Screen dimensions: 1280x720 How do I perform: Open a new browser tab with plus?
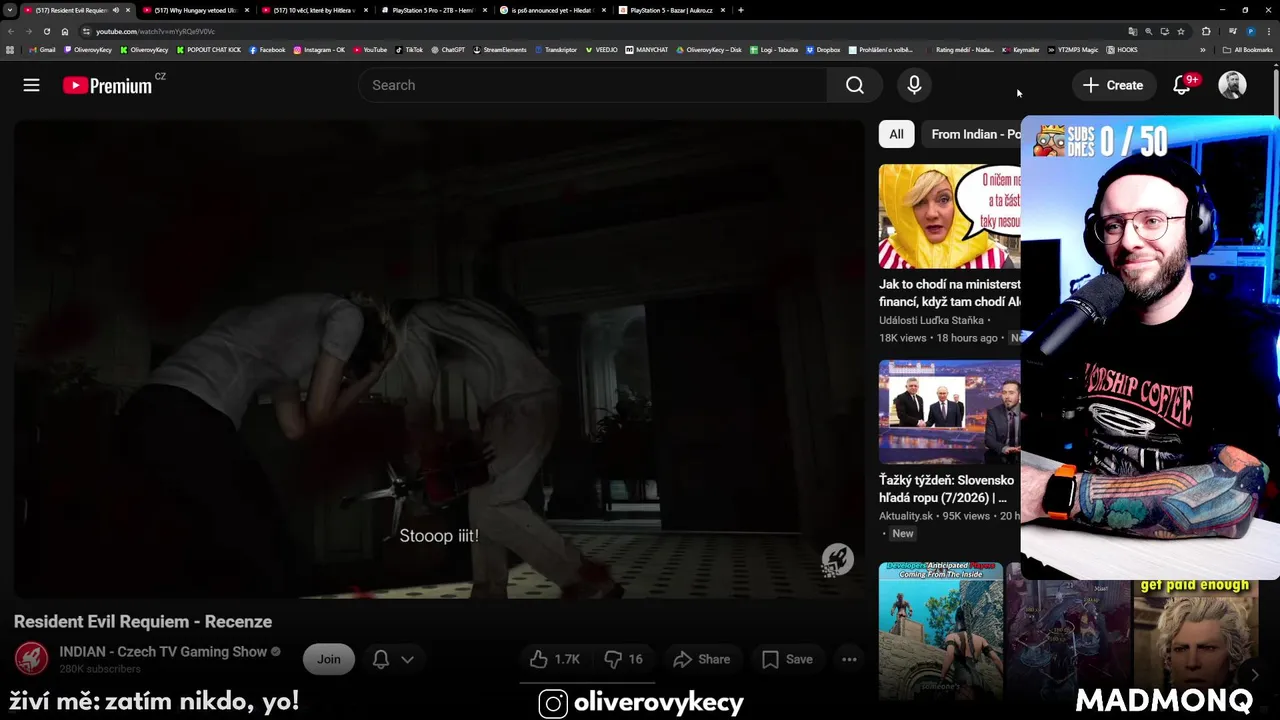(x=740, y=10)
